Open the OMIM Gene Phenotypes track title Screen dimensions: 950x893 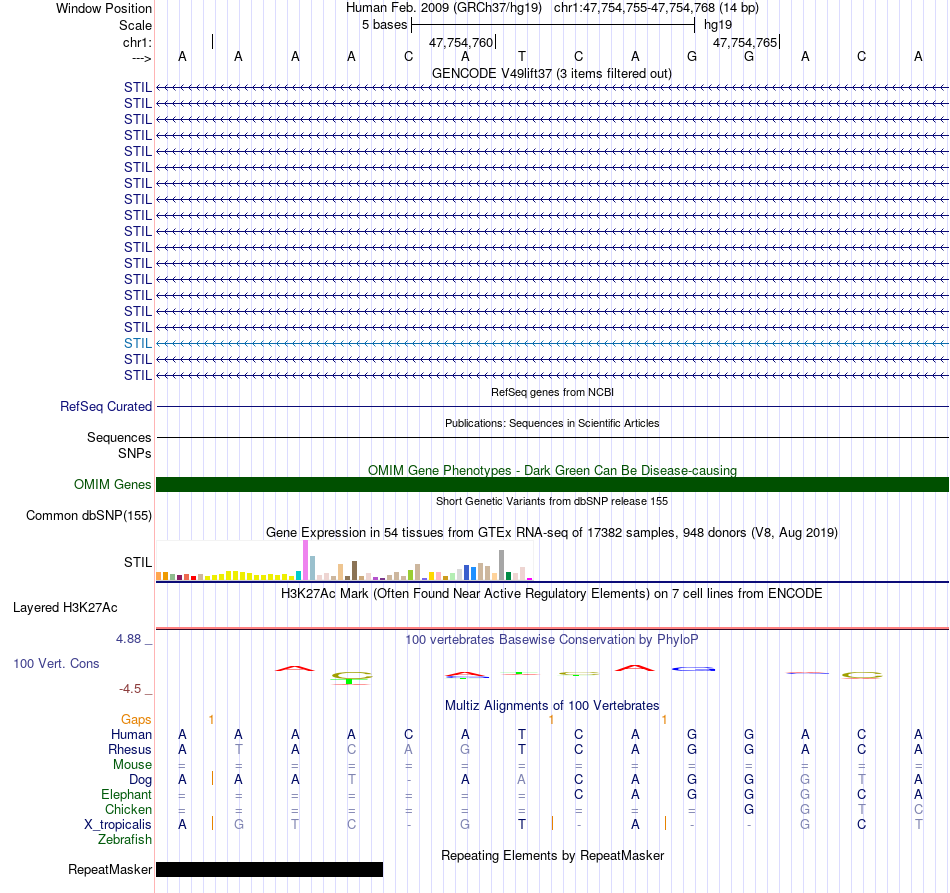point(552,470)
